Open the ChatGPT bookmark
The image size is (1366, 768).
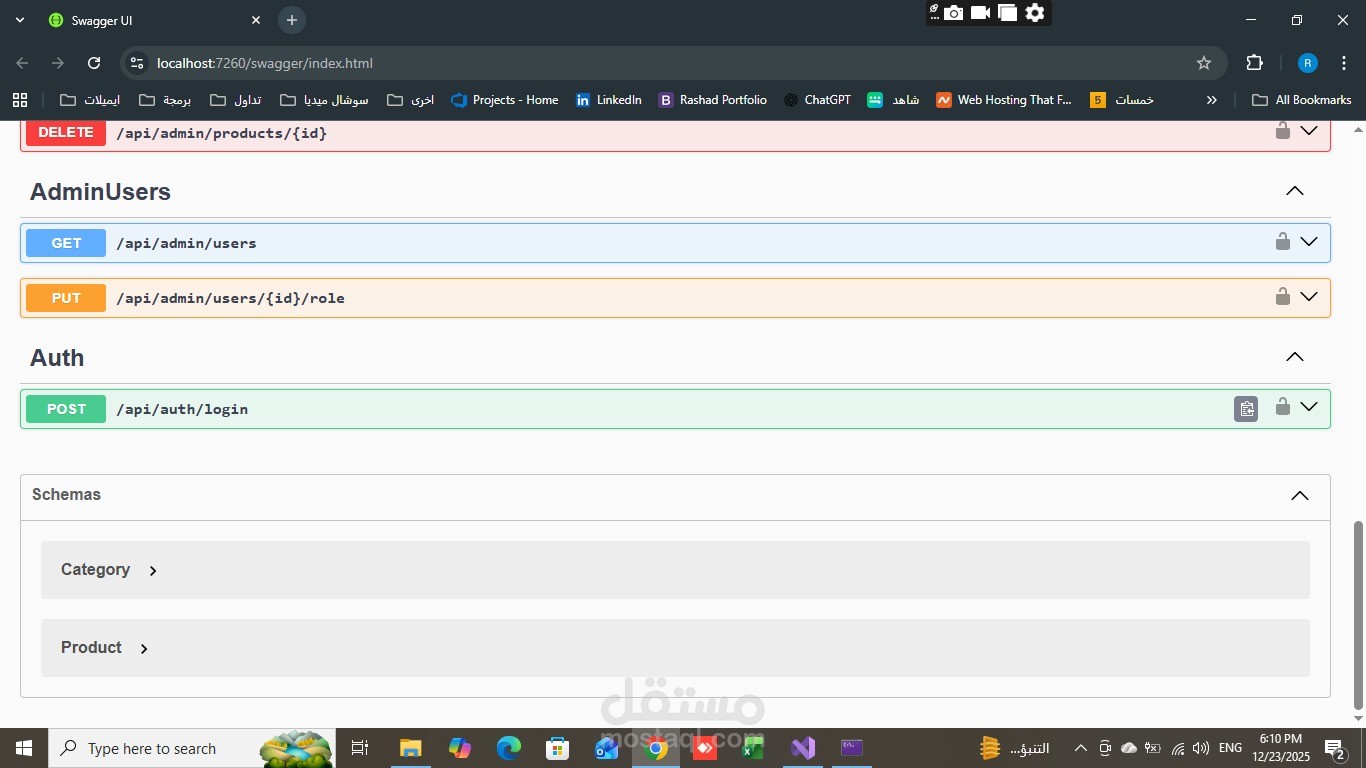818,100
